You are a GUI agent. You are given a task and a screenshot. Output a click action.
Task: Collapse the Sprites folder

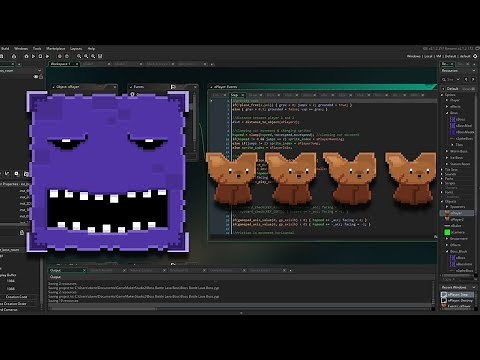point(443,95)
